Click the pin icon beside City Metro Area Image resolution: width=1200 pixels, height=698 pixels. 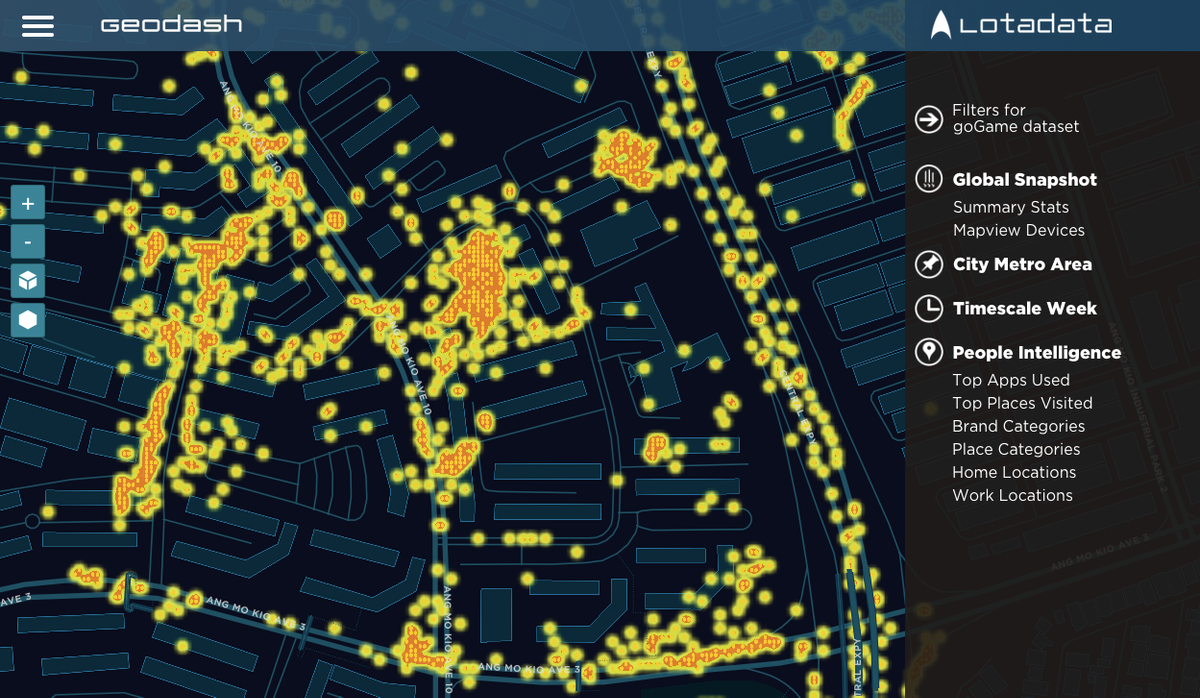930,264
